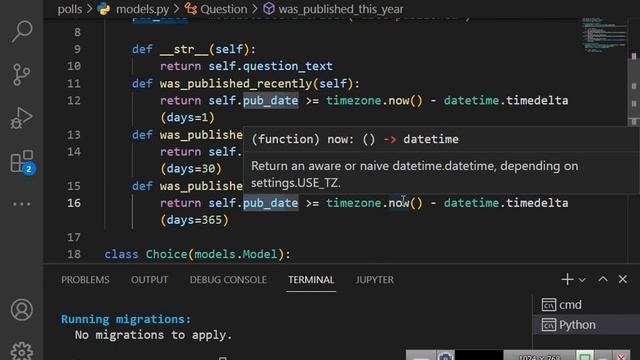Close the terminal panel
Screen dimensions: 640x360
pyautogui.click(x=622, y=280)
